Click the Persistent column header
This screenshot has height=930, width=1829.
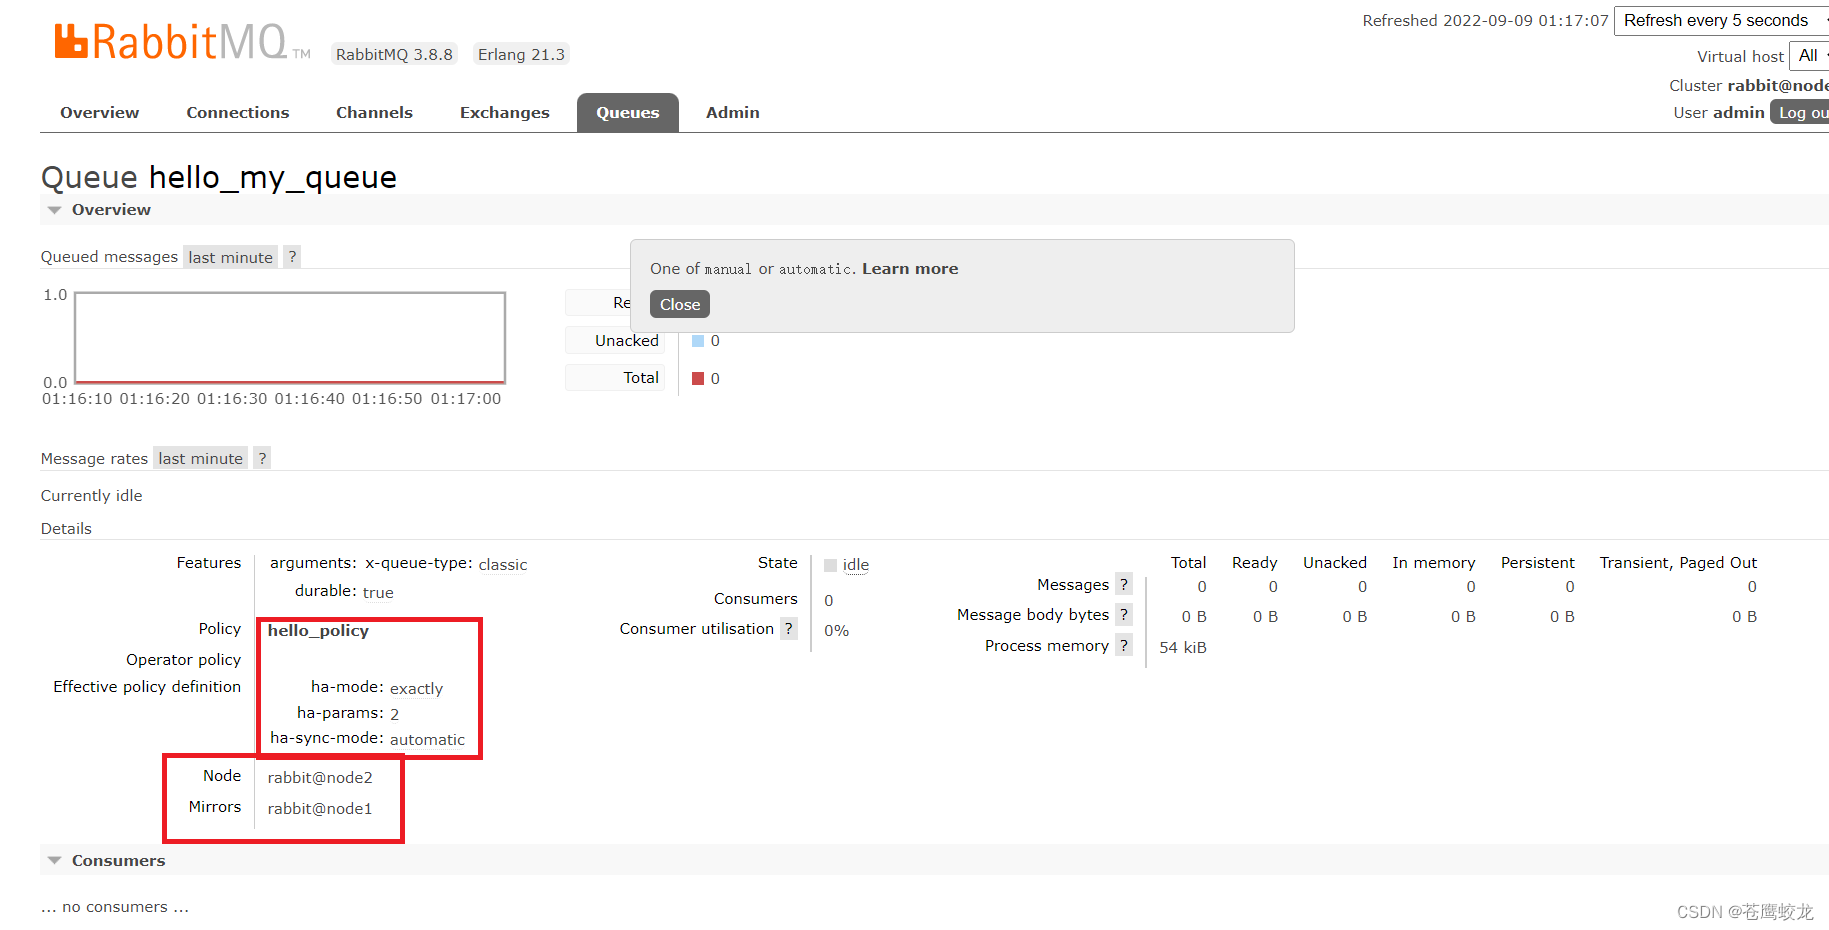coord(1537,563)
